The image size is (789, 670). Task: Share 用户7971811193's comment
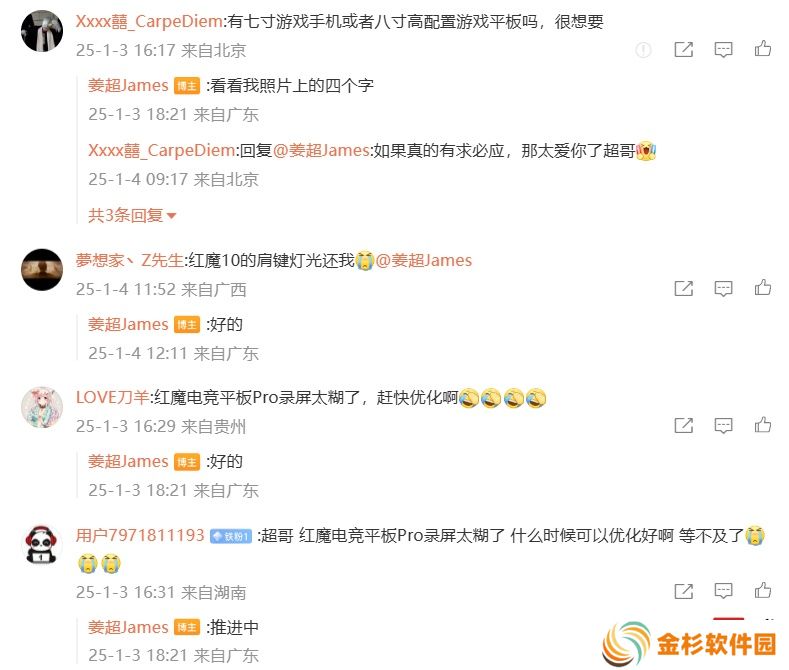(683, 591)
